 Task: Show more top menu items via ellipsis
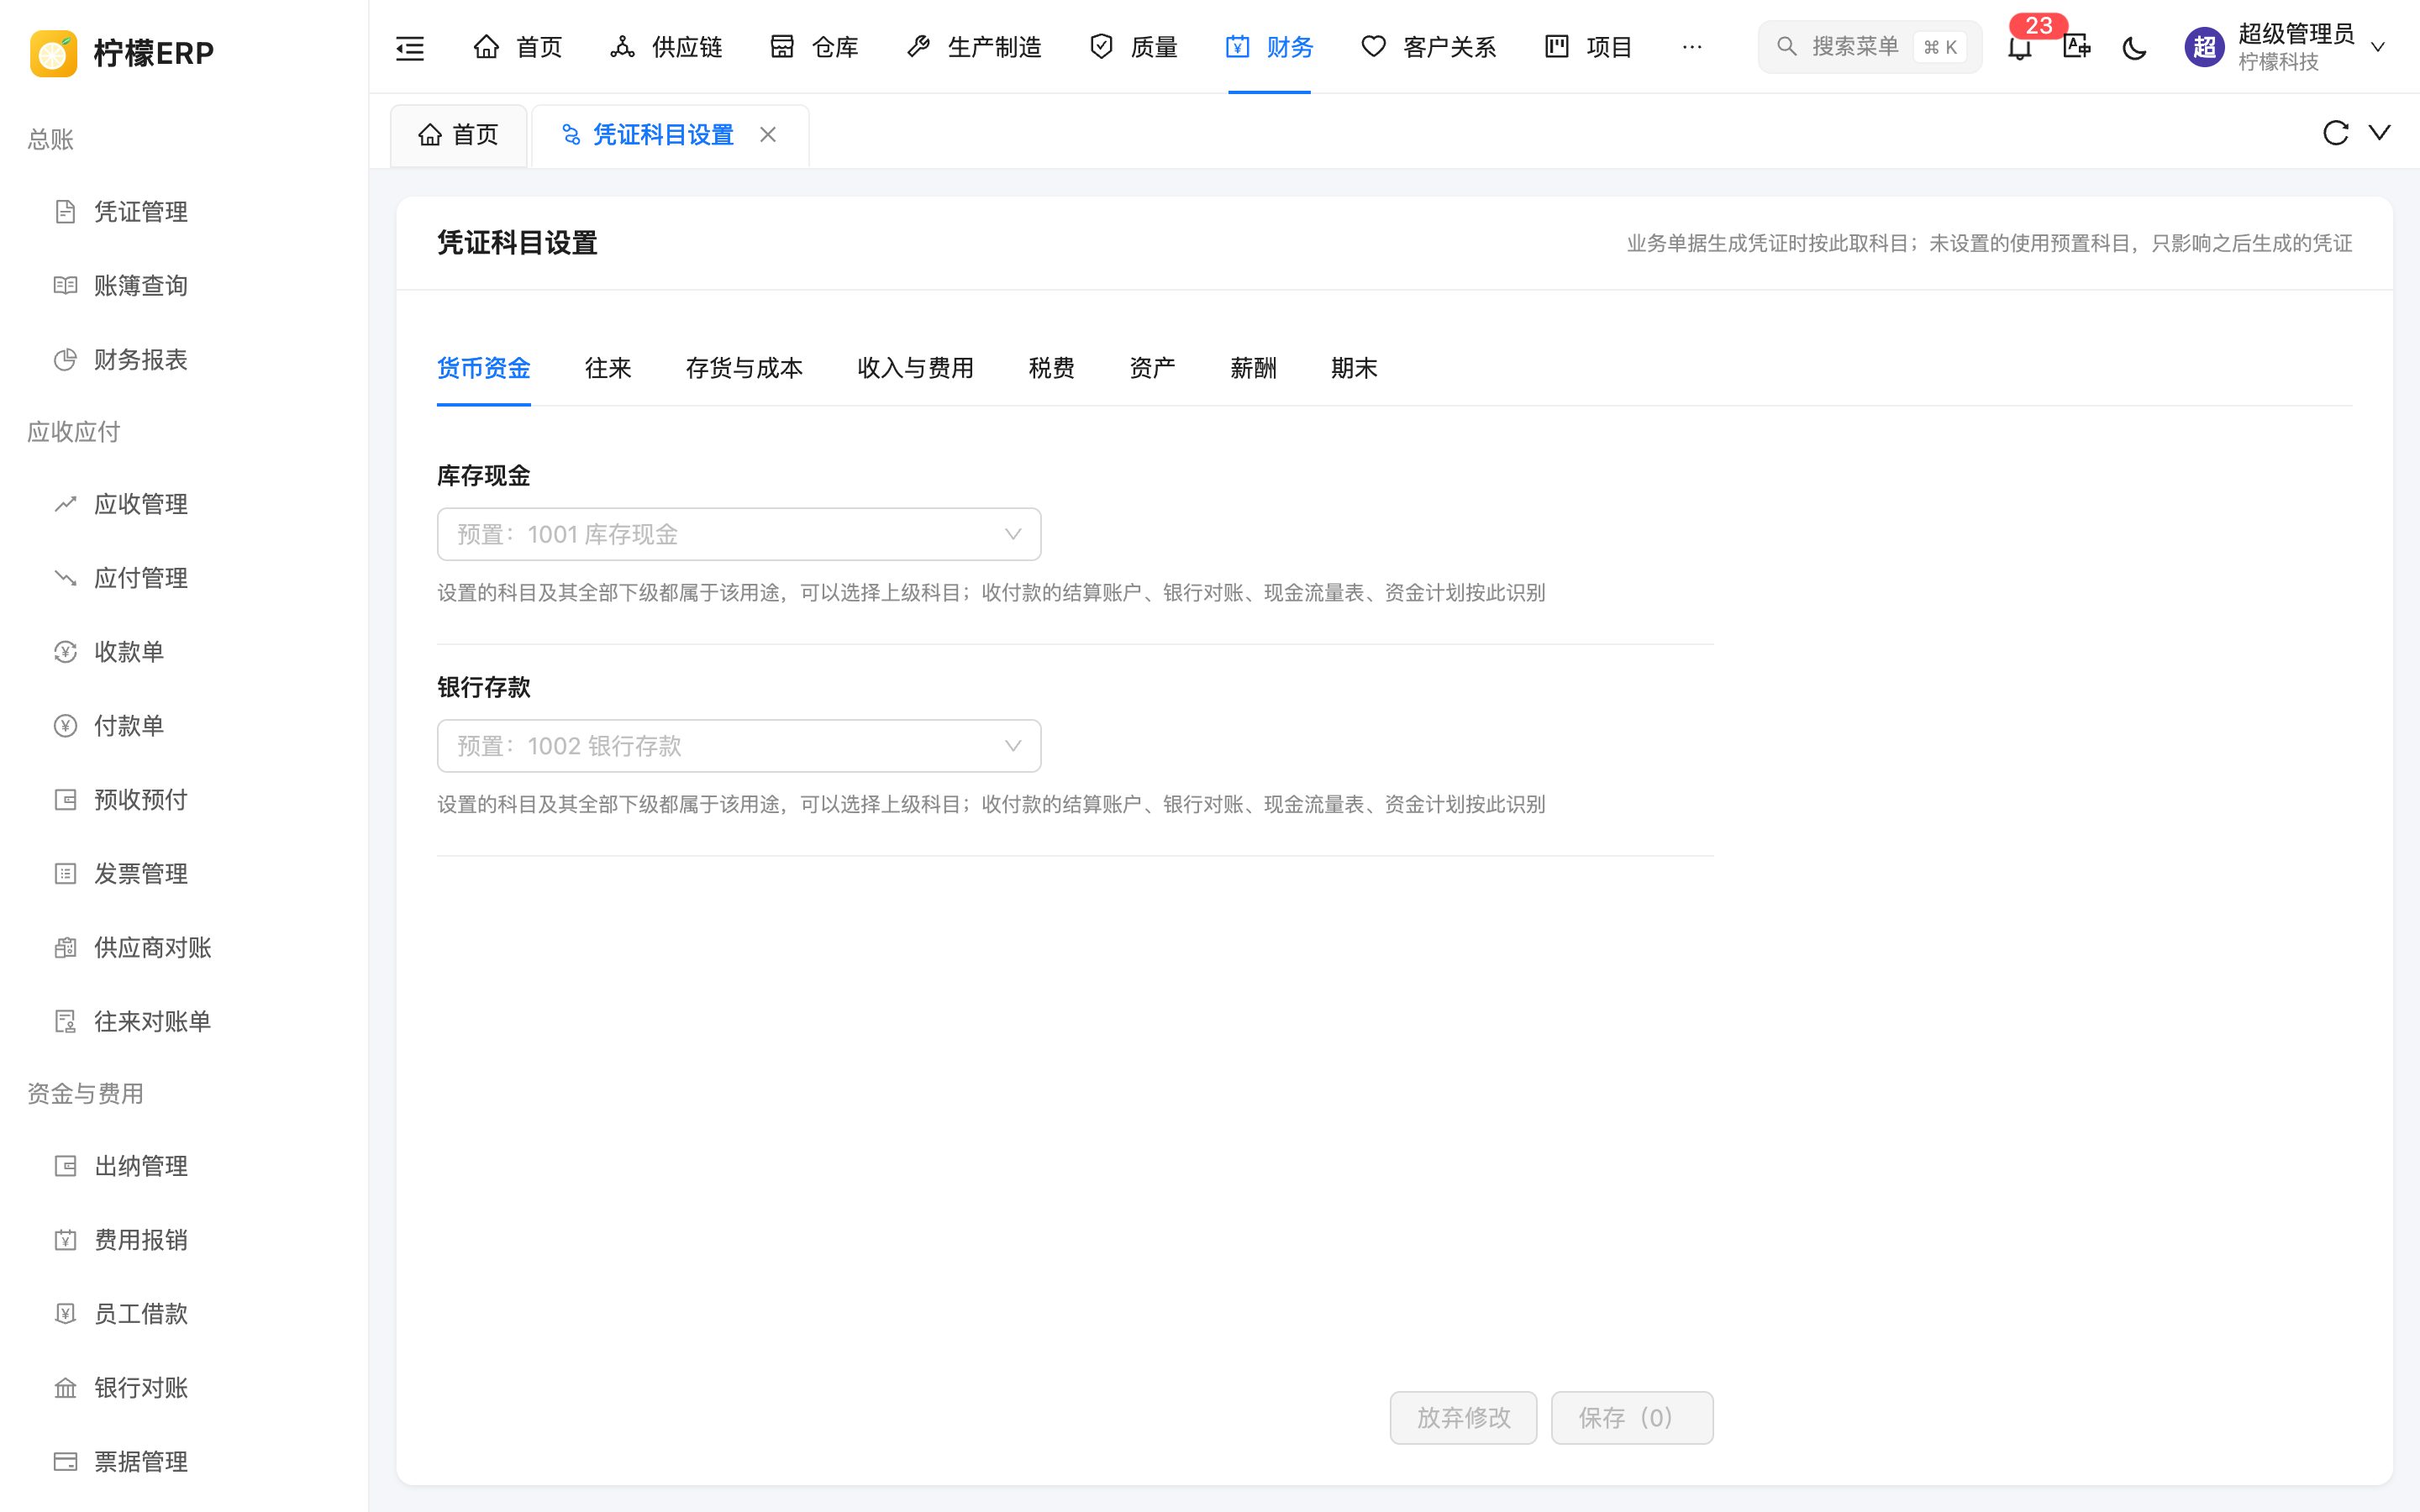click(1692, 47)
